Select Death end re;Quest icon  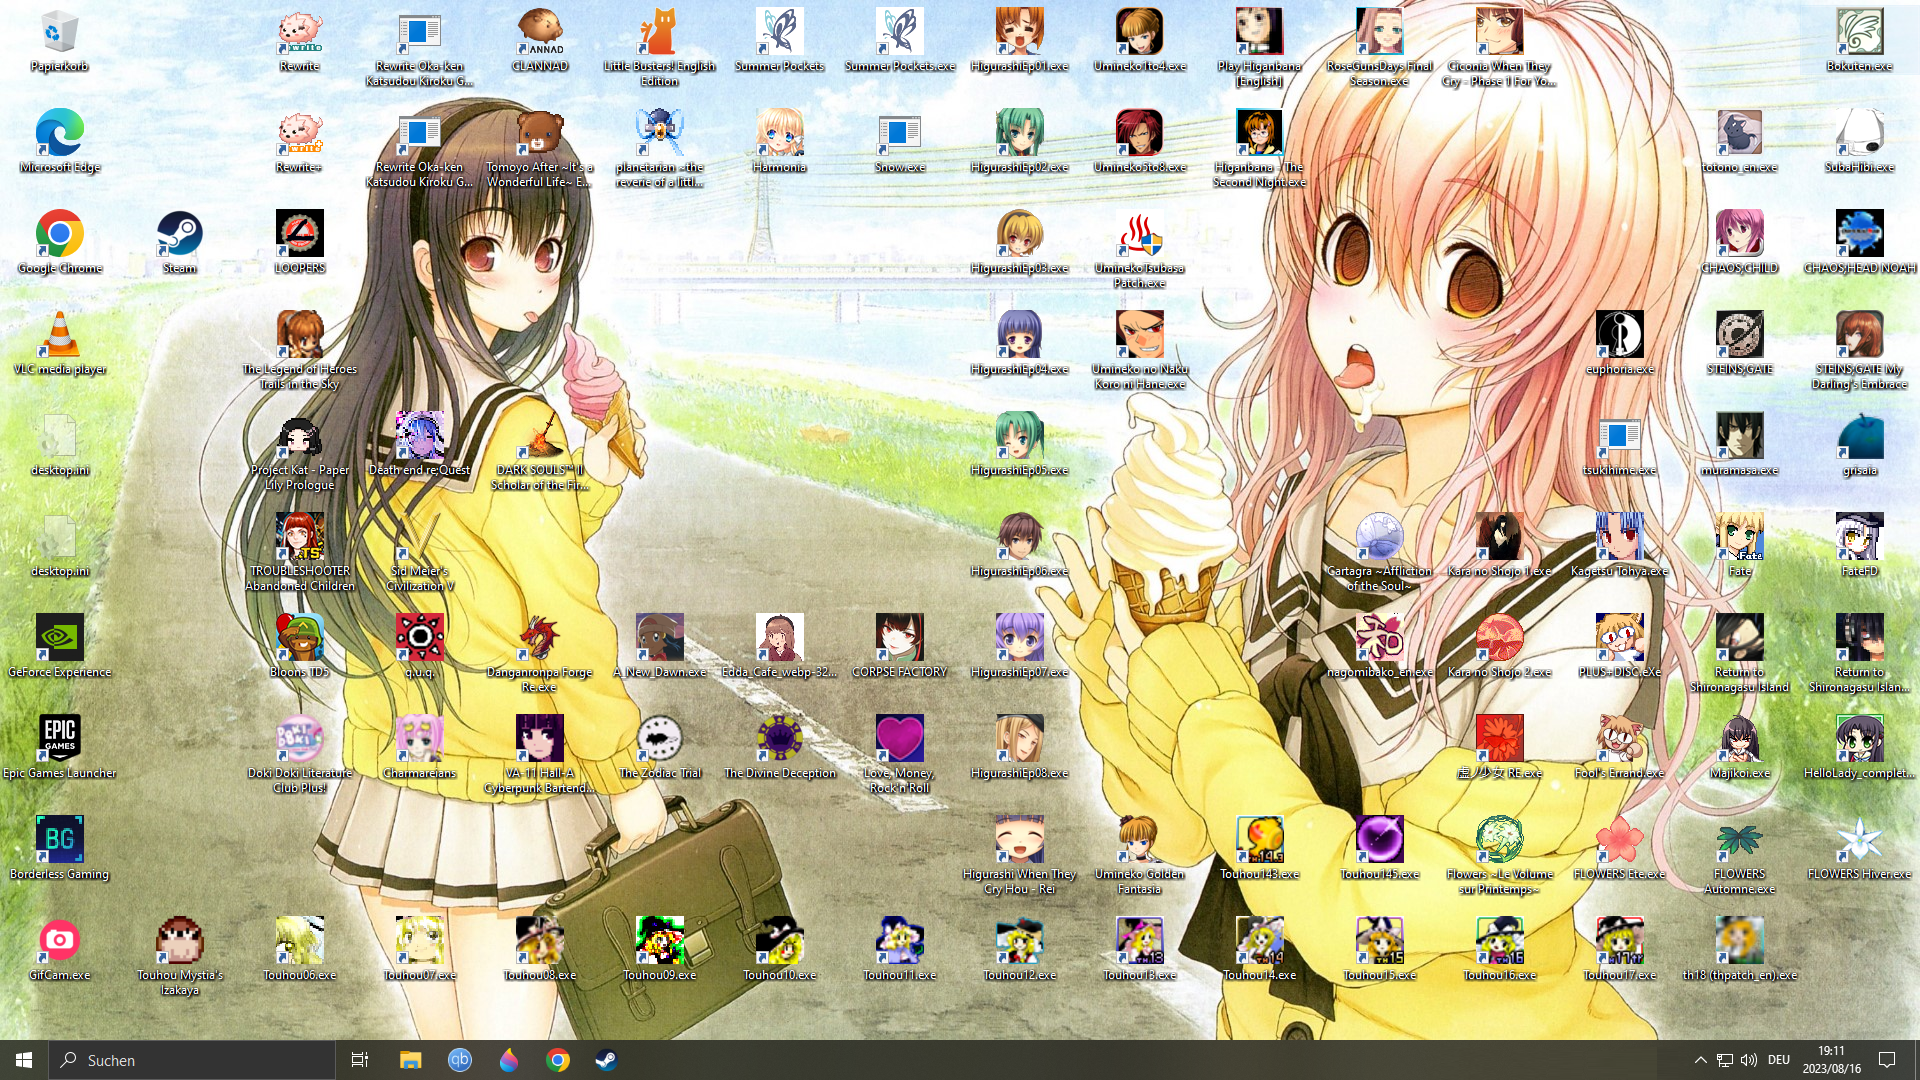(x=419, y=444)
